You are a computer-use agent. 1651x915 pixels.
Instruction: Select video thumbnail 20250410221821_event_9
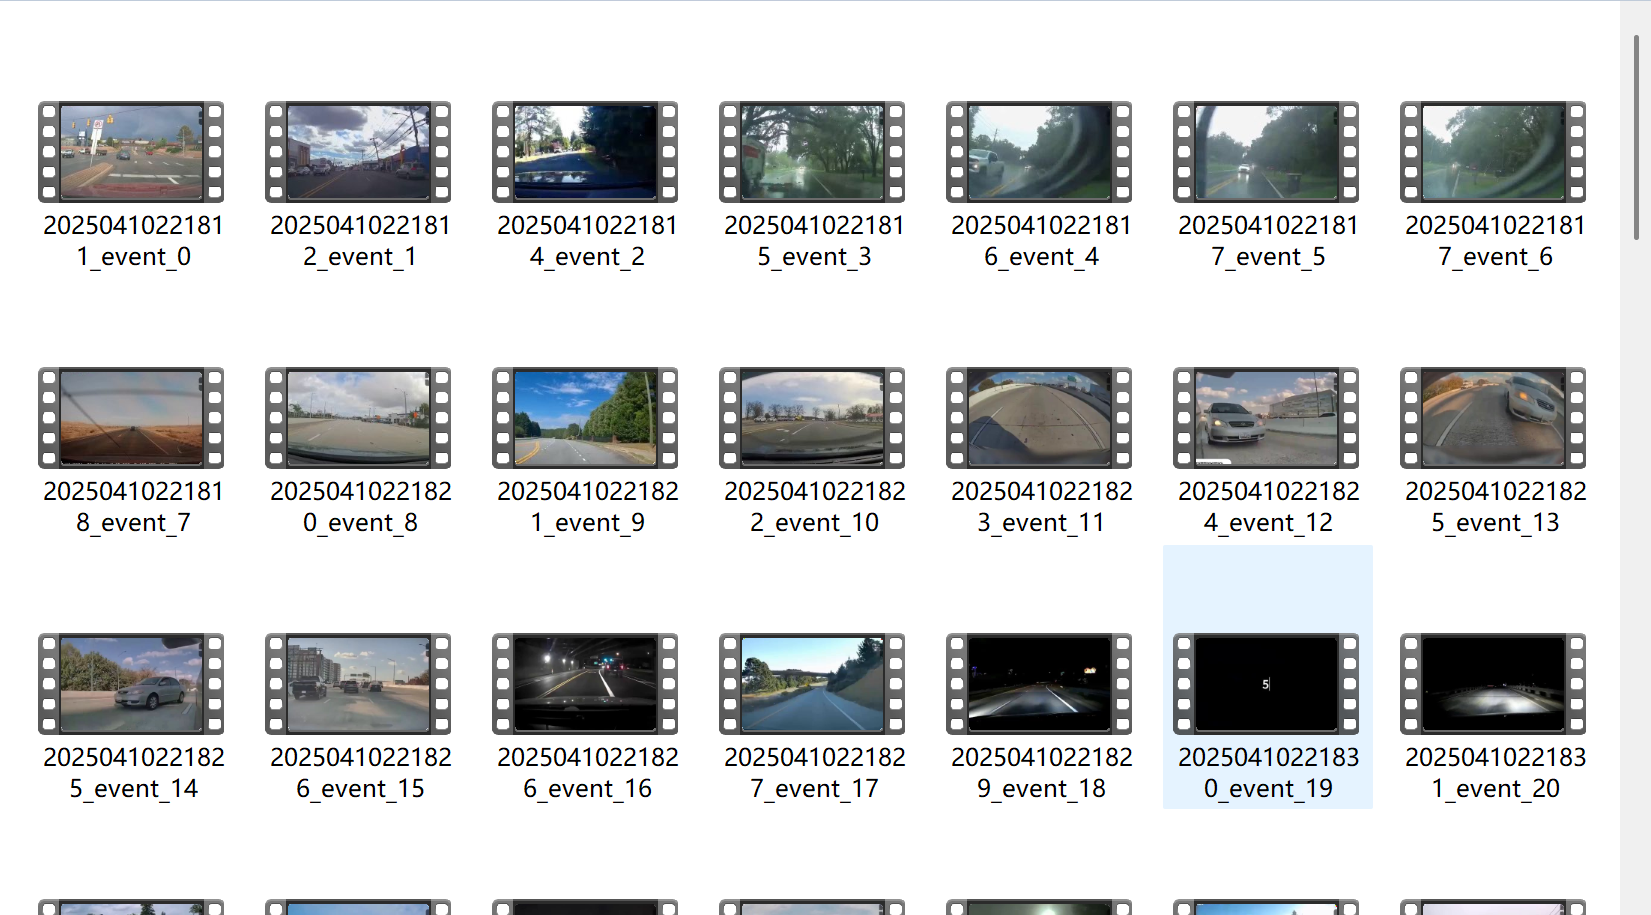tap(585, 418)
